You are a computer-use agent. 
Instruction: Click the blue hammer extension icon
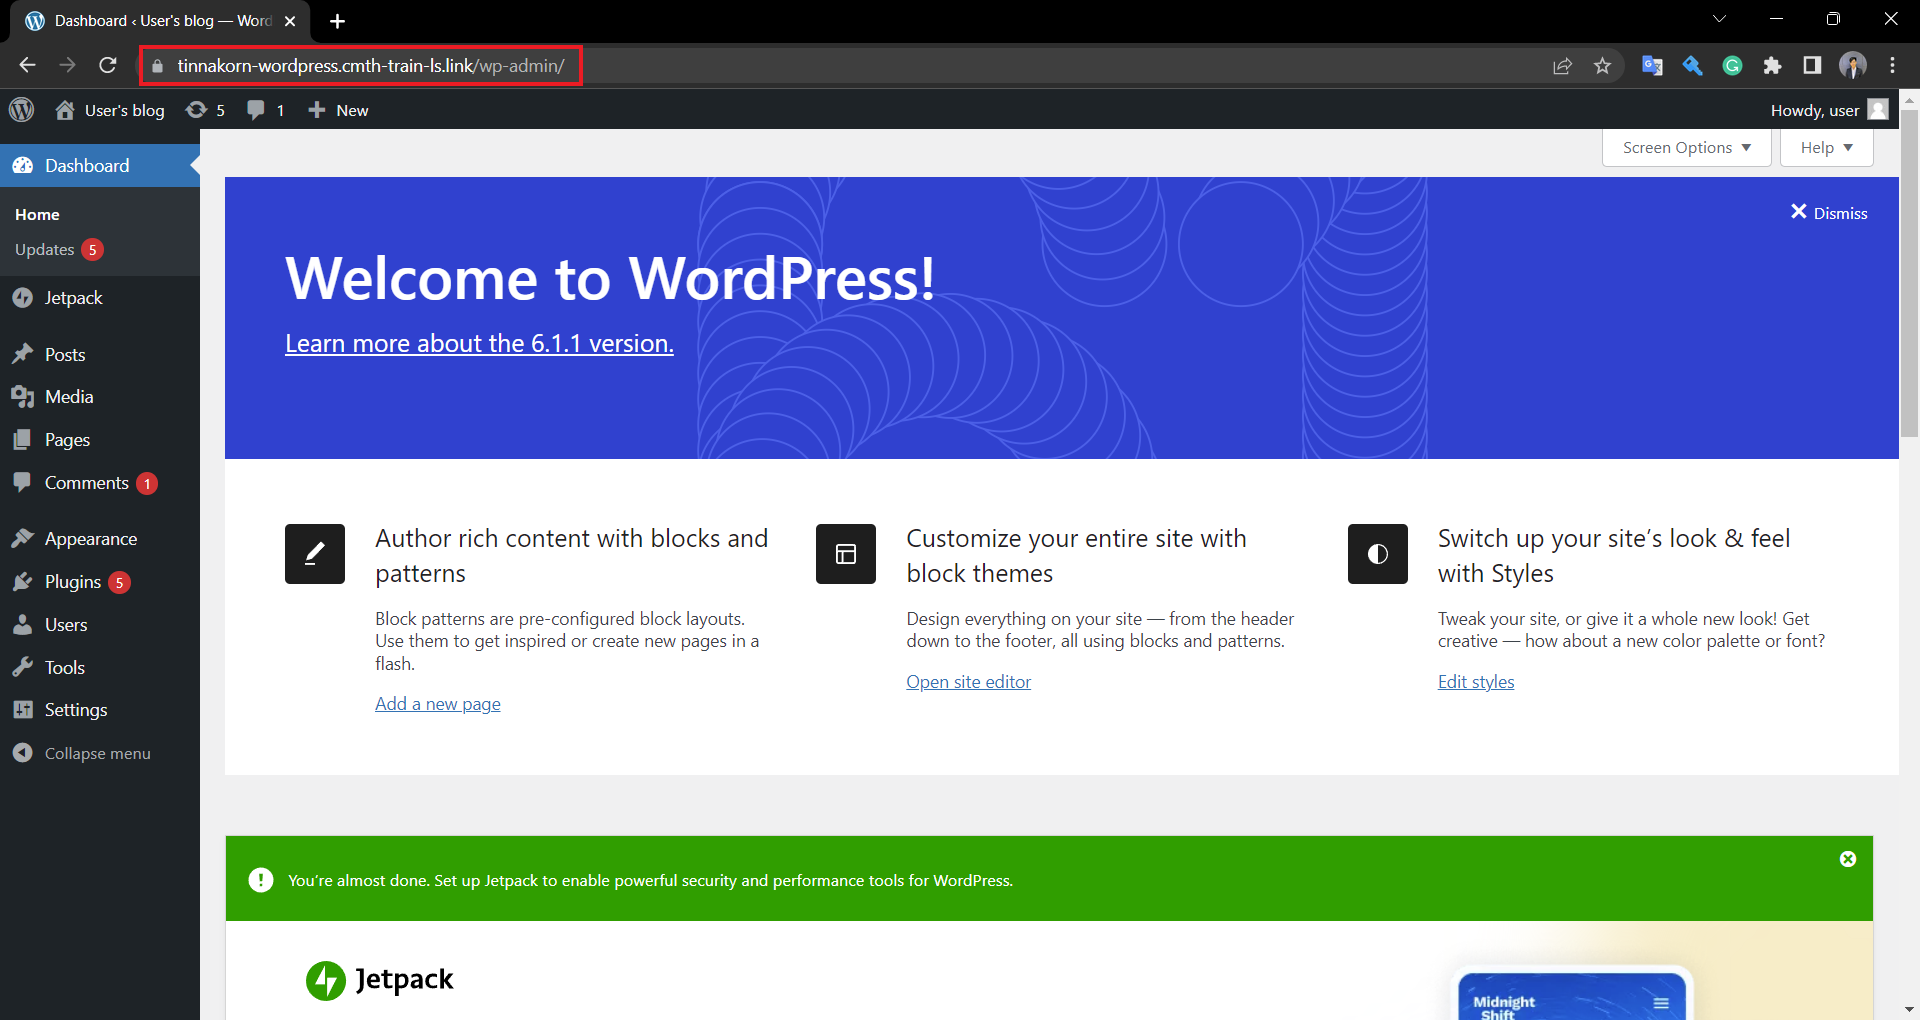tap(1692, 66)
